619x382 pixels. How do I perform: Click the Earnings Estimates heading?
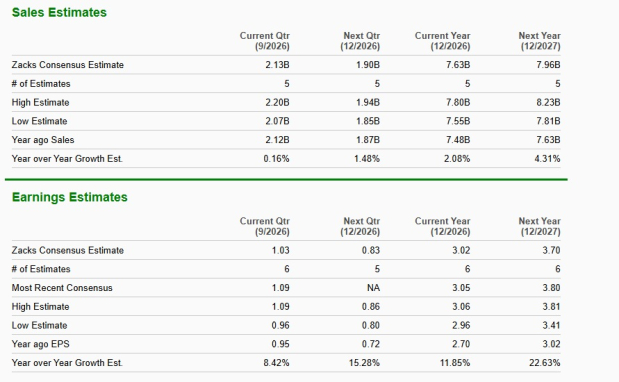coord(69,197)
